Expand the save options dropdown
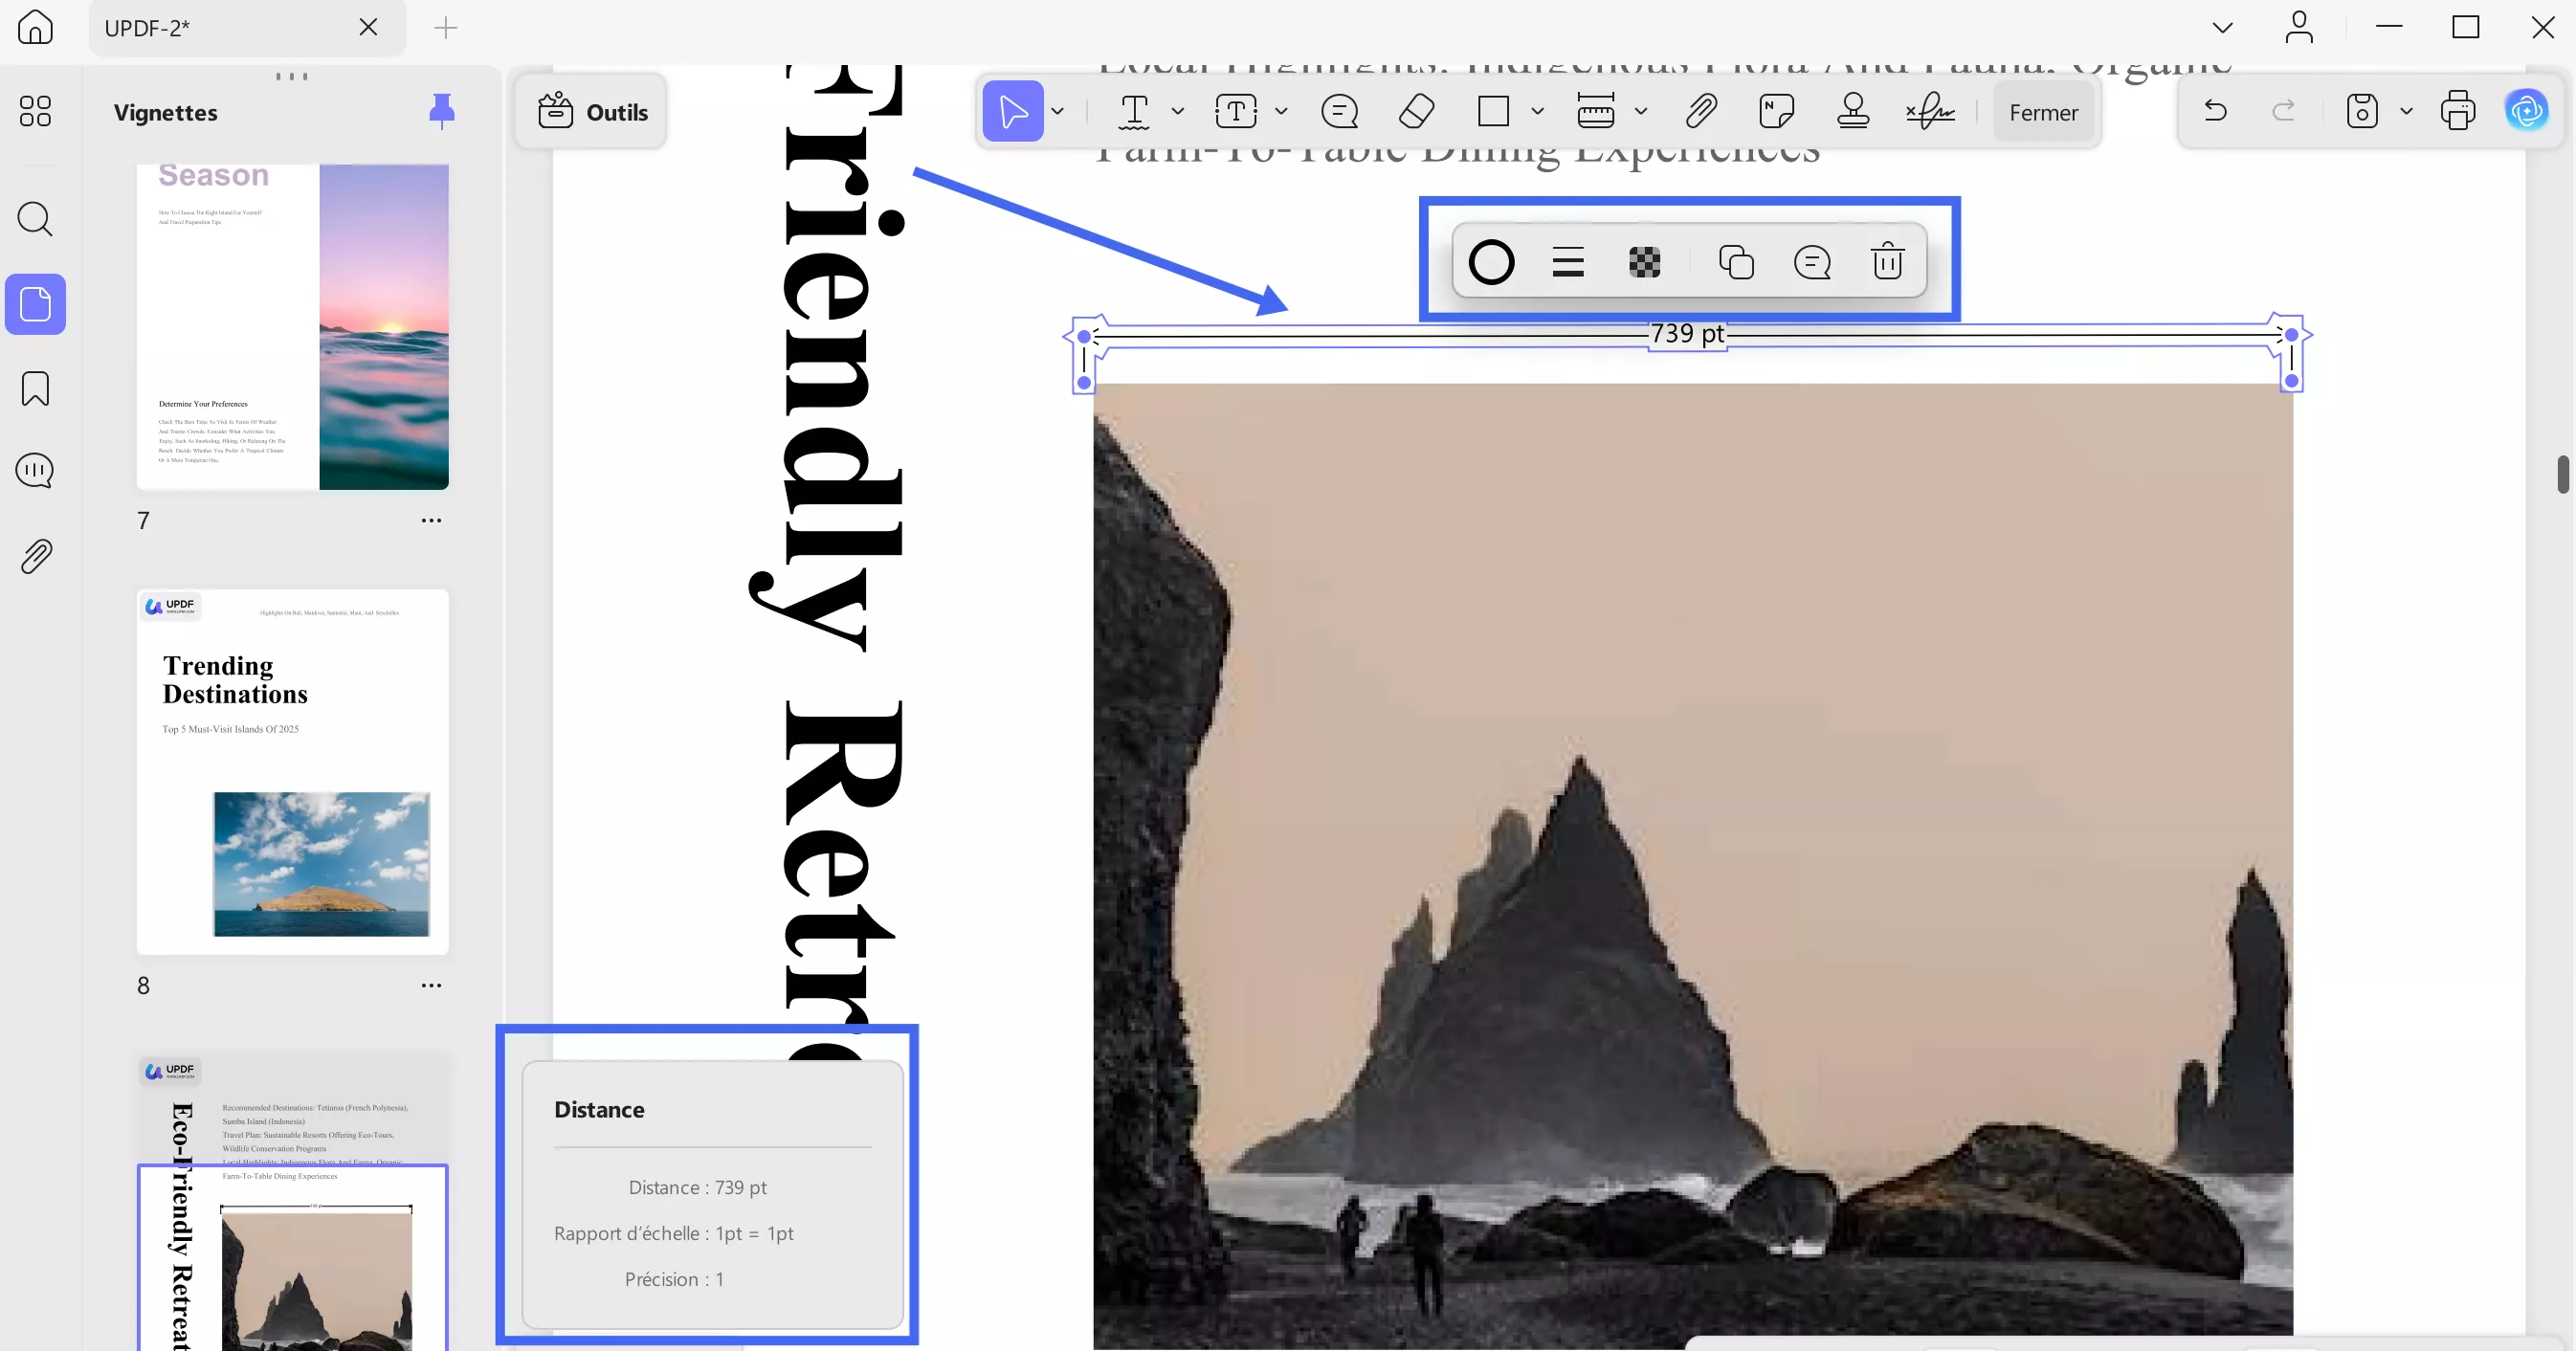The height and width of the screenshot is (1351, 2576). point(2406,112)
